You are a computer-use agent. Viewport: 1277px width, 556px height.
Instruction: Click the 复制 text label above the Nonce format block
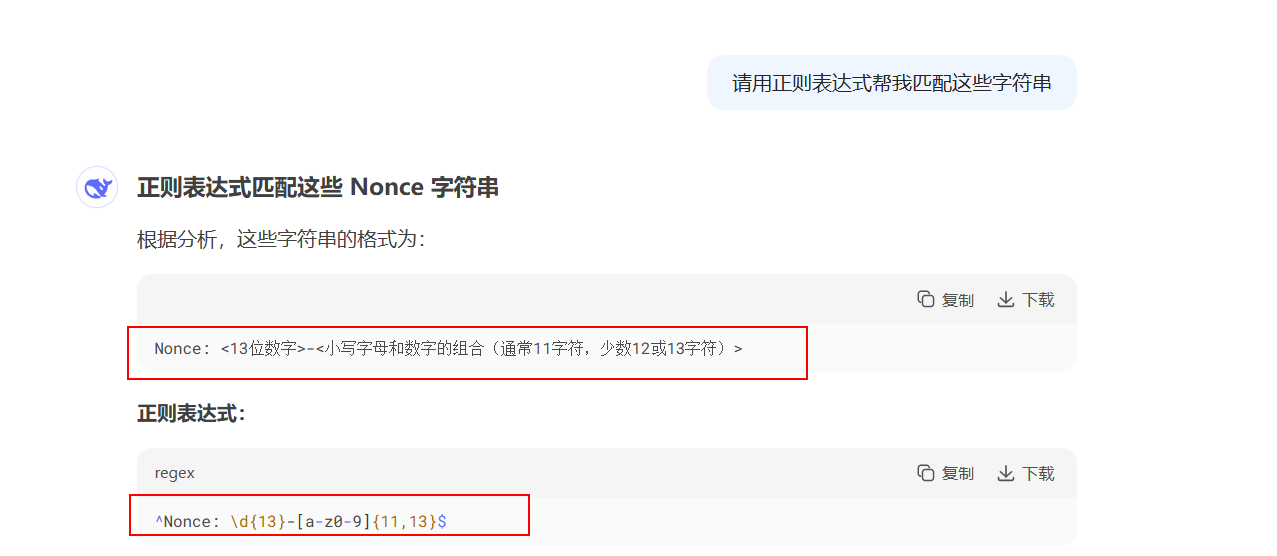[958, 300]
